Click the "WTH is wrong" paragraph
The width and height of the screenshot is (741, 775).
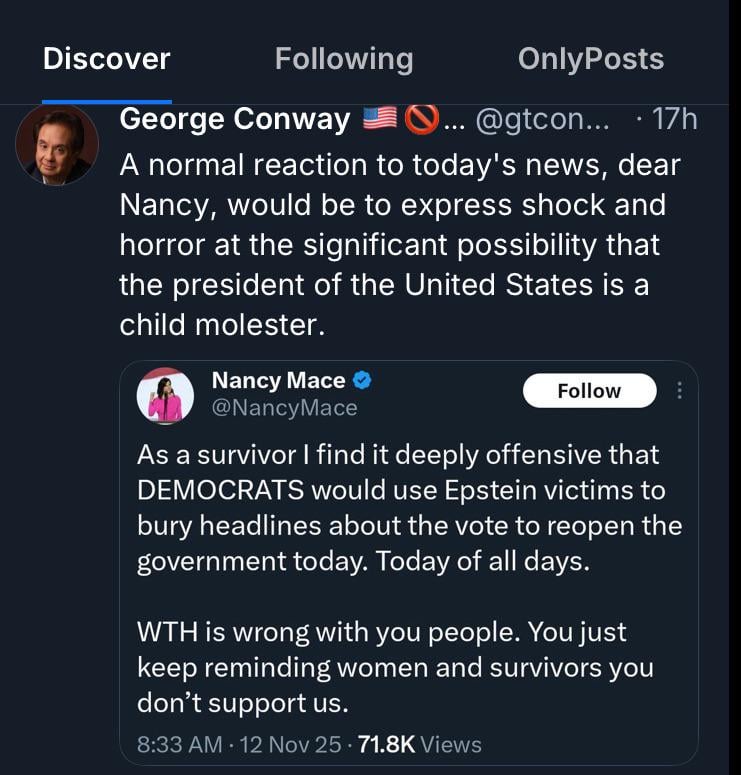point(395,667)
